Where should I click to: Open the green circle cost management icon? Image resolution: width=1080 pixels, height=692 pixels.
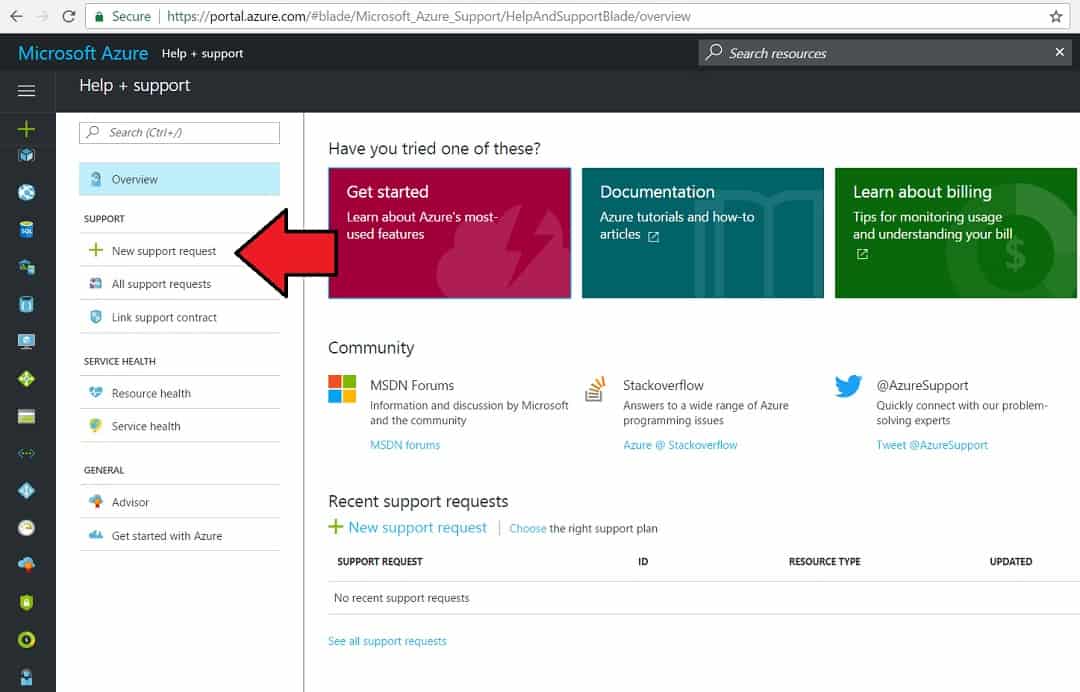(26, 640)
